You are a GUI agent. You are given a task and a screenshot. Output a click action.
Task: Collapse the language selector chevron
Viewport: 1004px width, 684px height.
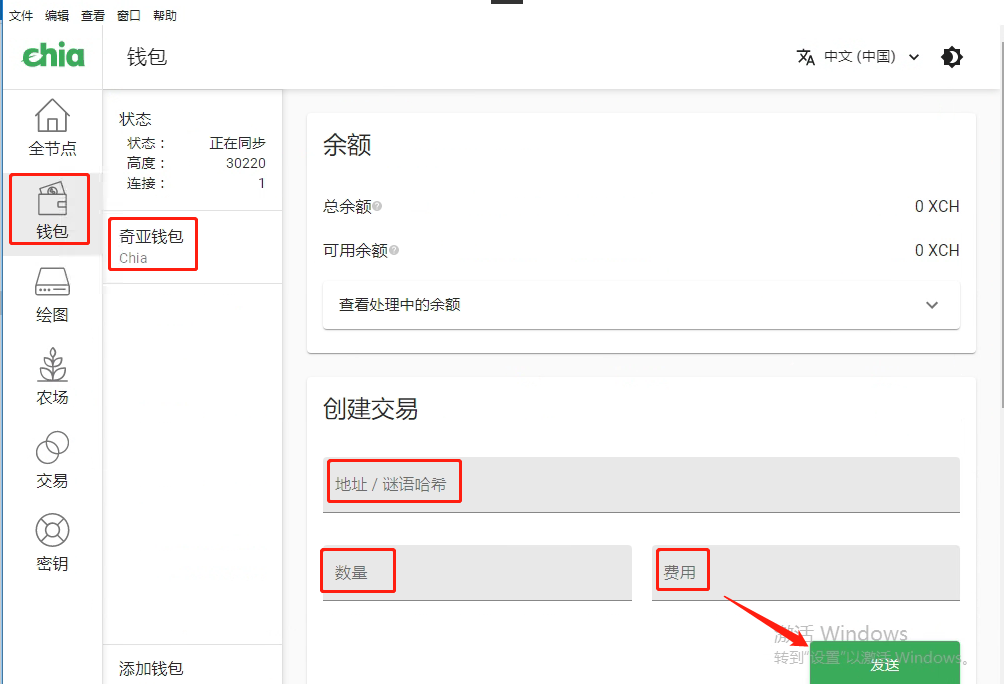[x=914, y=57]
